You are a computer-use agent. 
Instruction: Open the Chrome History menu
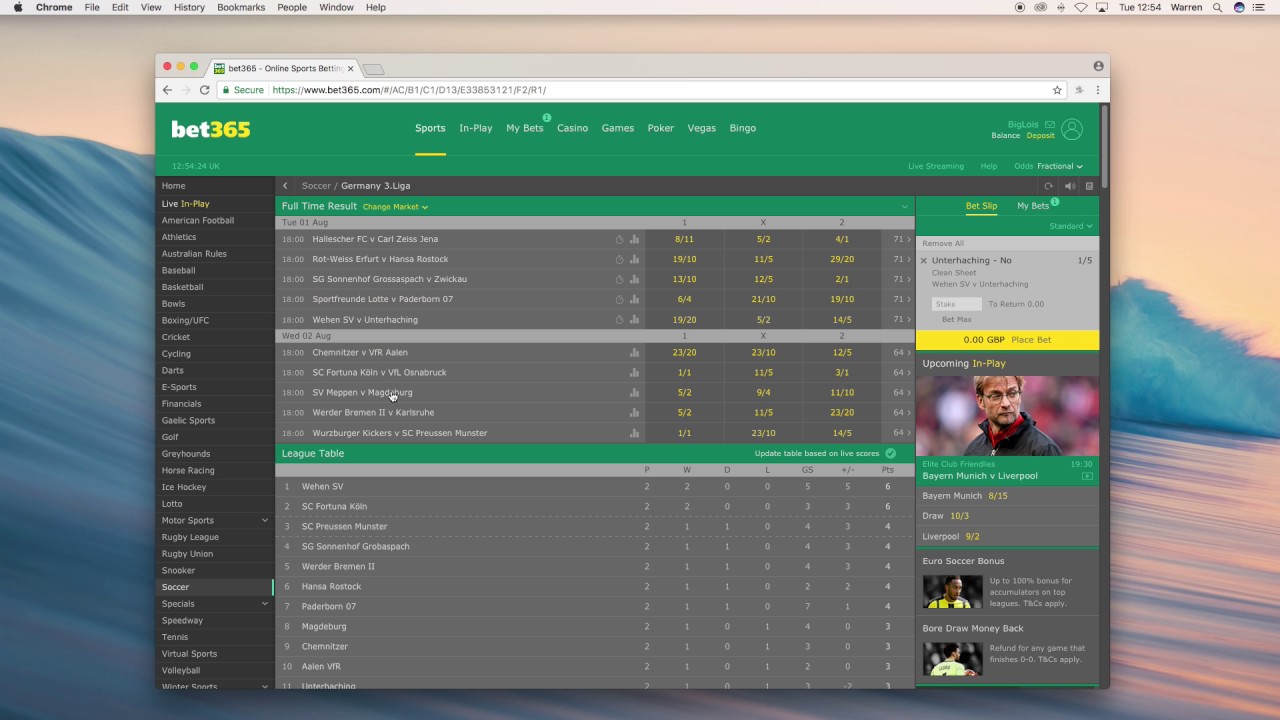pos(189,7)
